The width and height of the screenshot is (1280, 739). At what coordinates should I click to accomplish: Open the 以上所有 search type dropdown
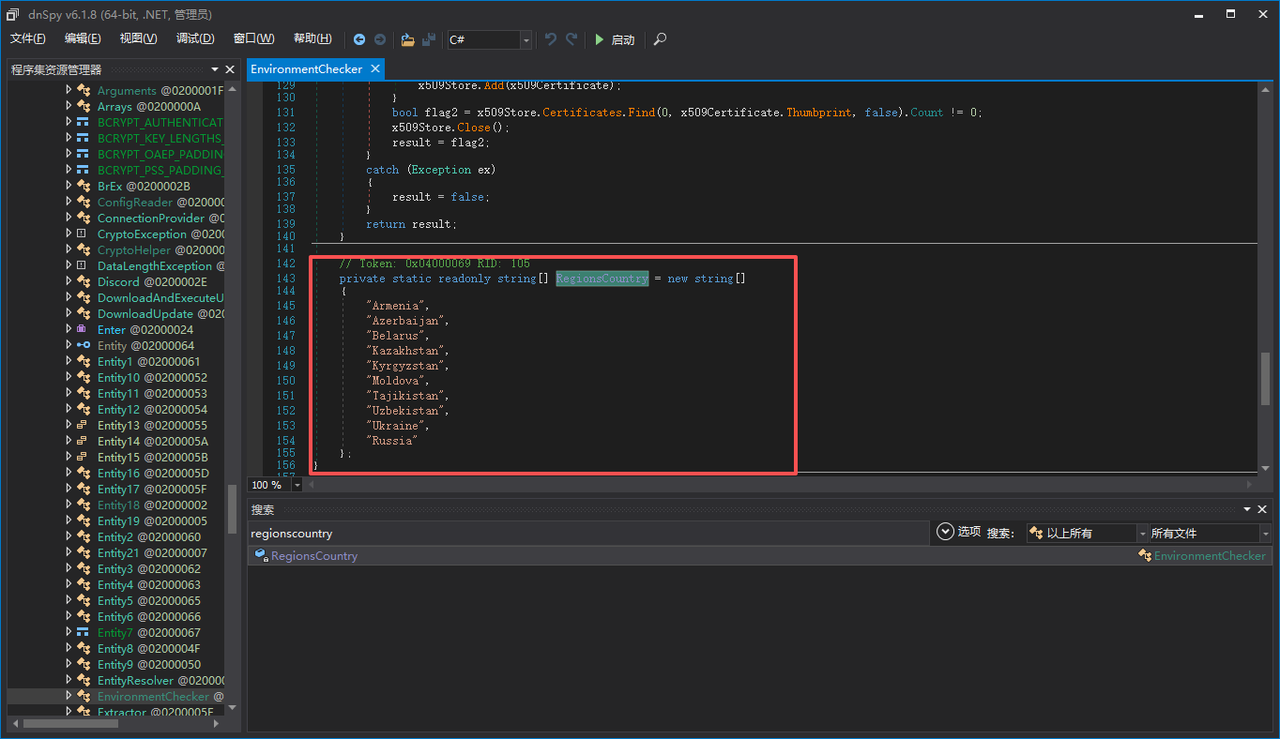click(1090, 533)
